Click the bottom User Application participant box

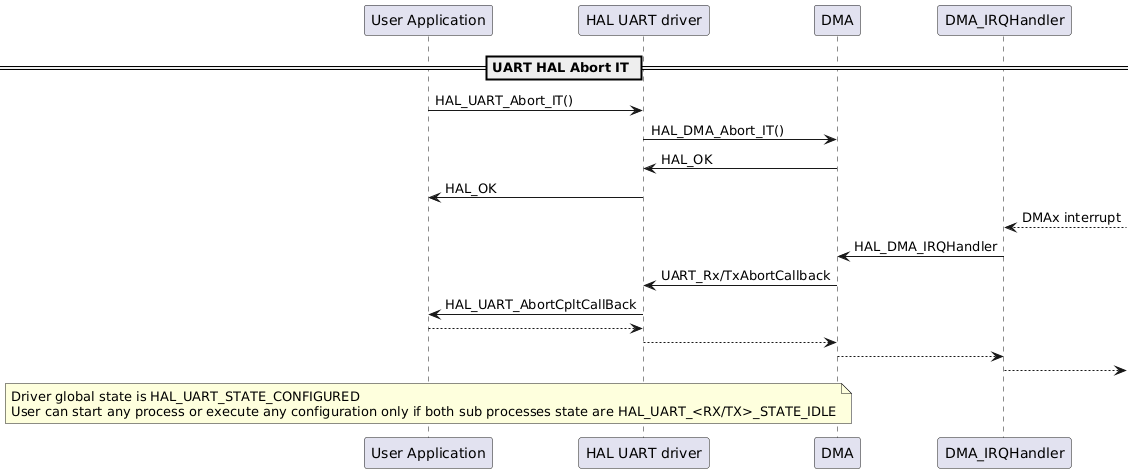click(428, 453)
